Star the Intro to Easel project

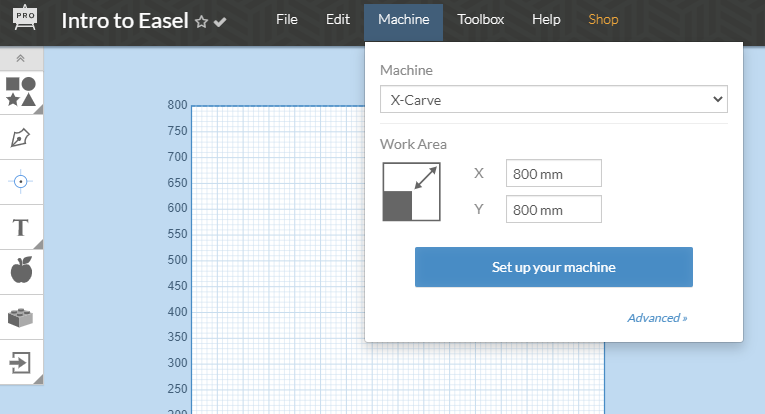[x=201, y=21]
